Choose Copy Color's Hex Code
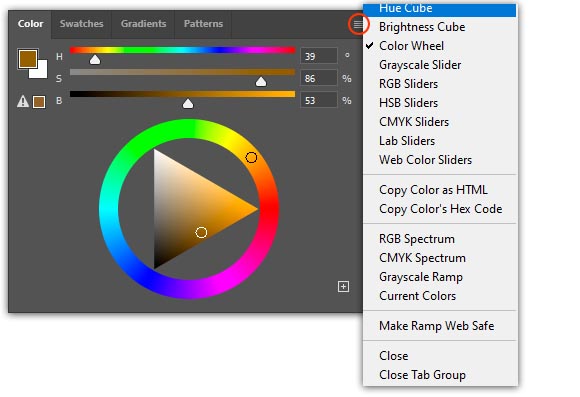Viewport: 580px width, 397px height. [439, 209]
